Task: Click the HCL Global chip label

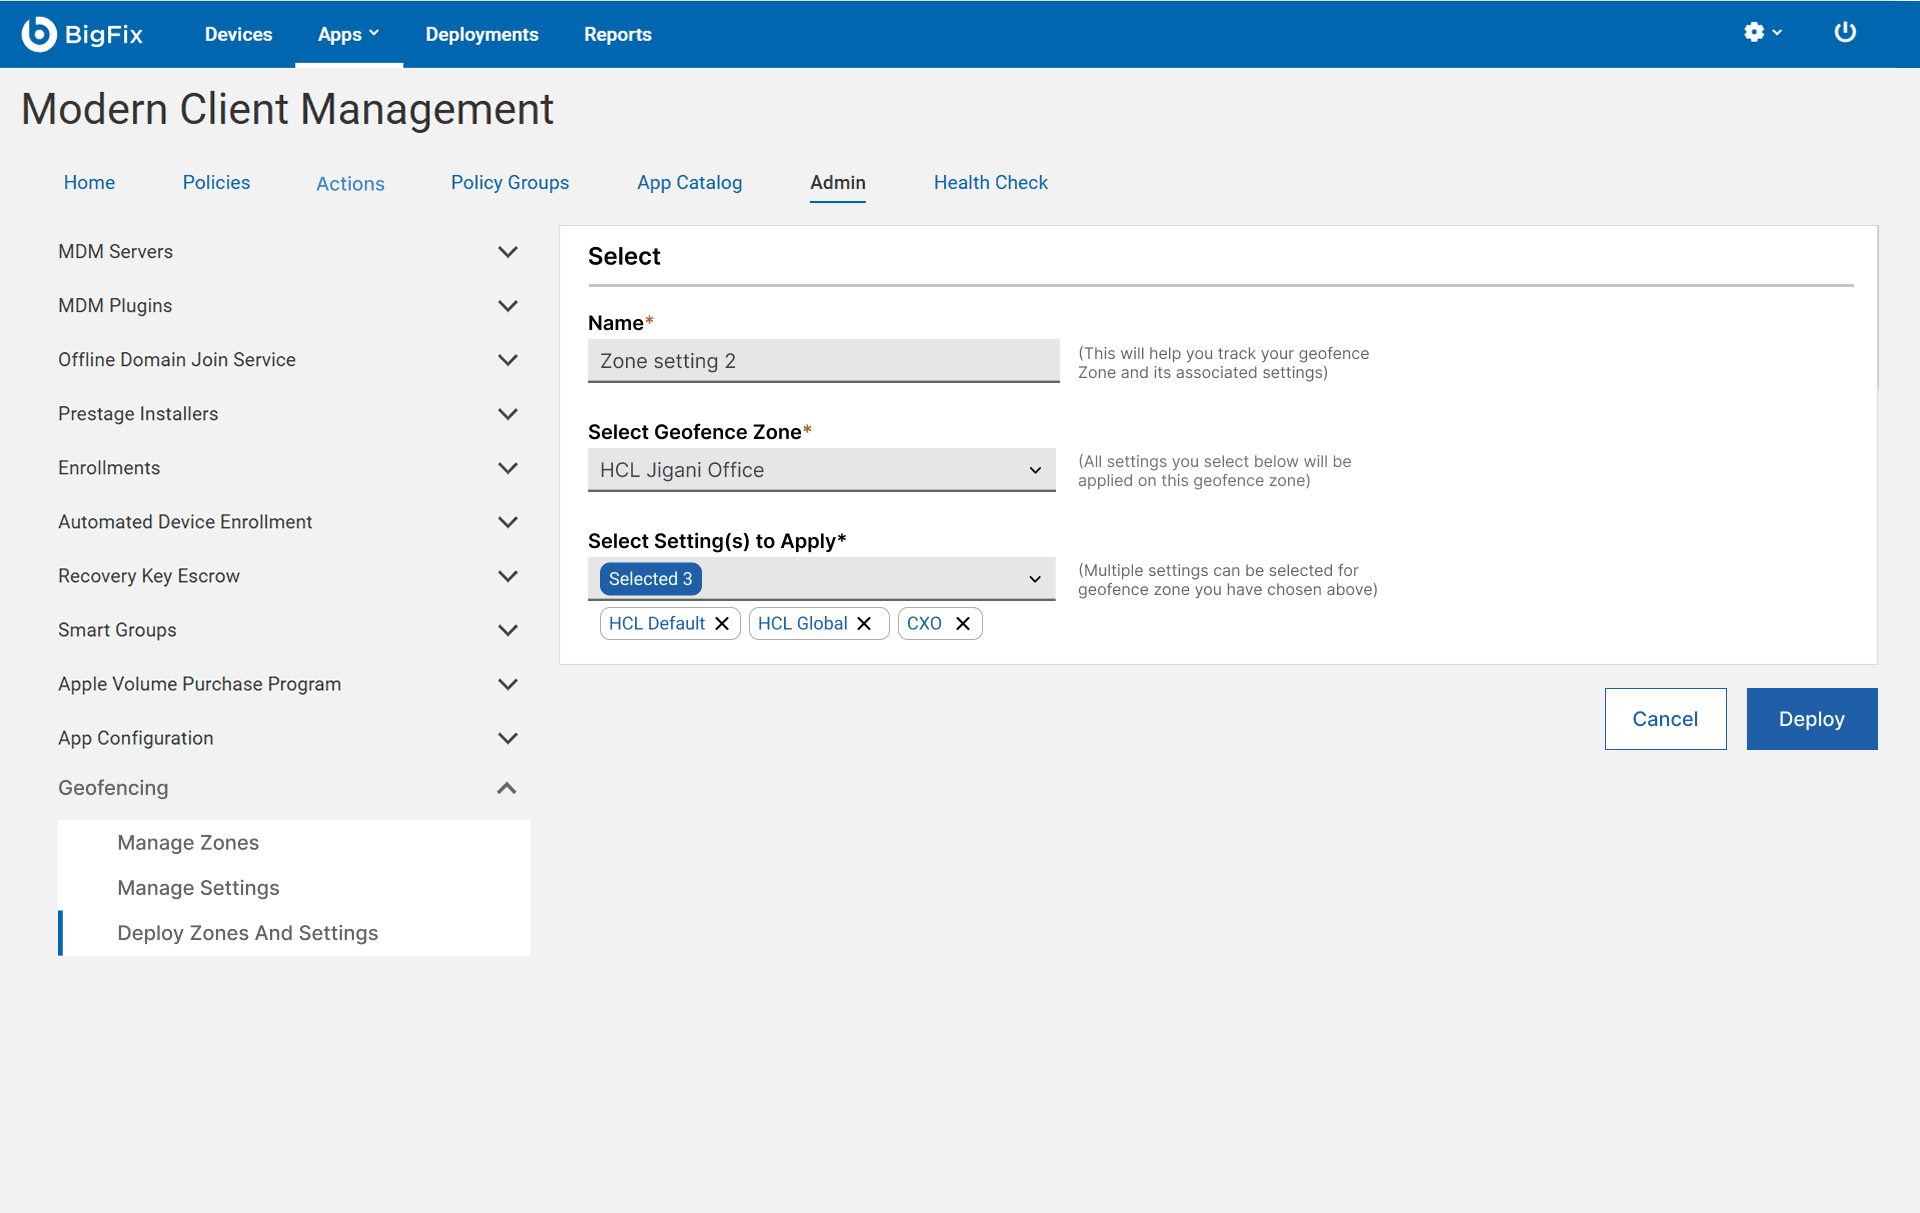Action: coord(803,624)
